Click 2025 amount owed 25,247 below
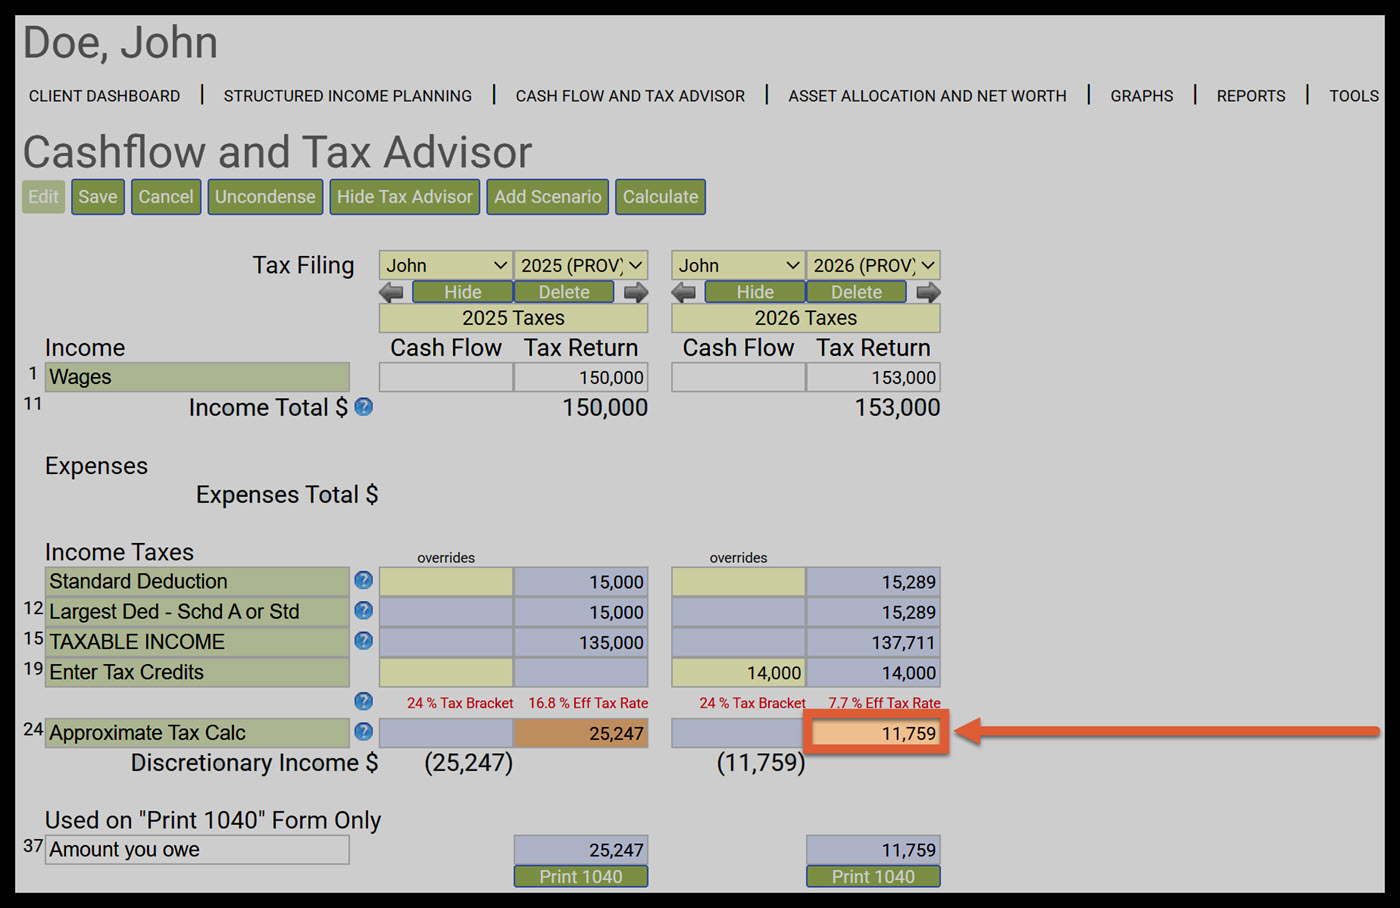Screen dimensions: 1400x908 point(581,850)
